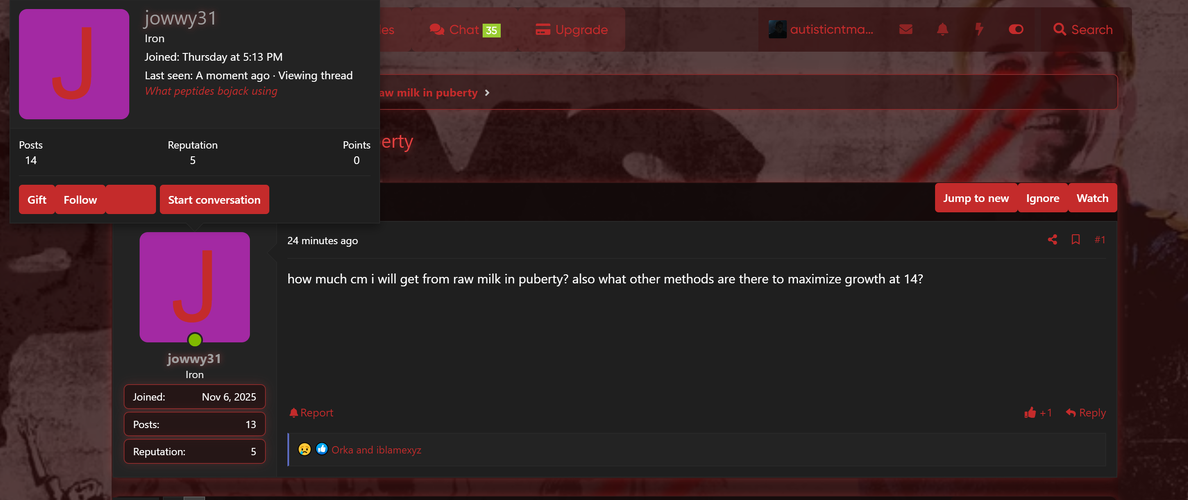This screenshot has height=500, width=1188.
Task: Open 'What peptides bojack using' thread link
Action: (211, 91)
